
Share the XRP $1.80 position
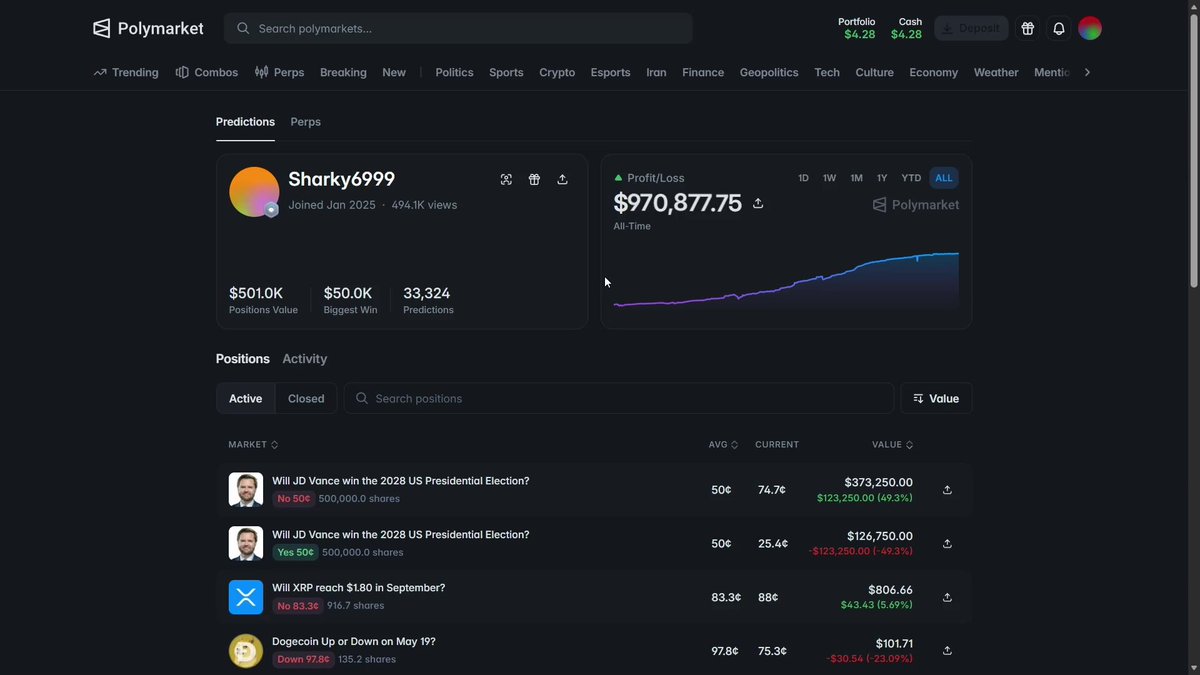947,598
